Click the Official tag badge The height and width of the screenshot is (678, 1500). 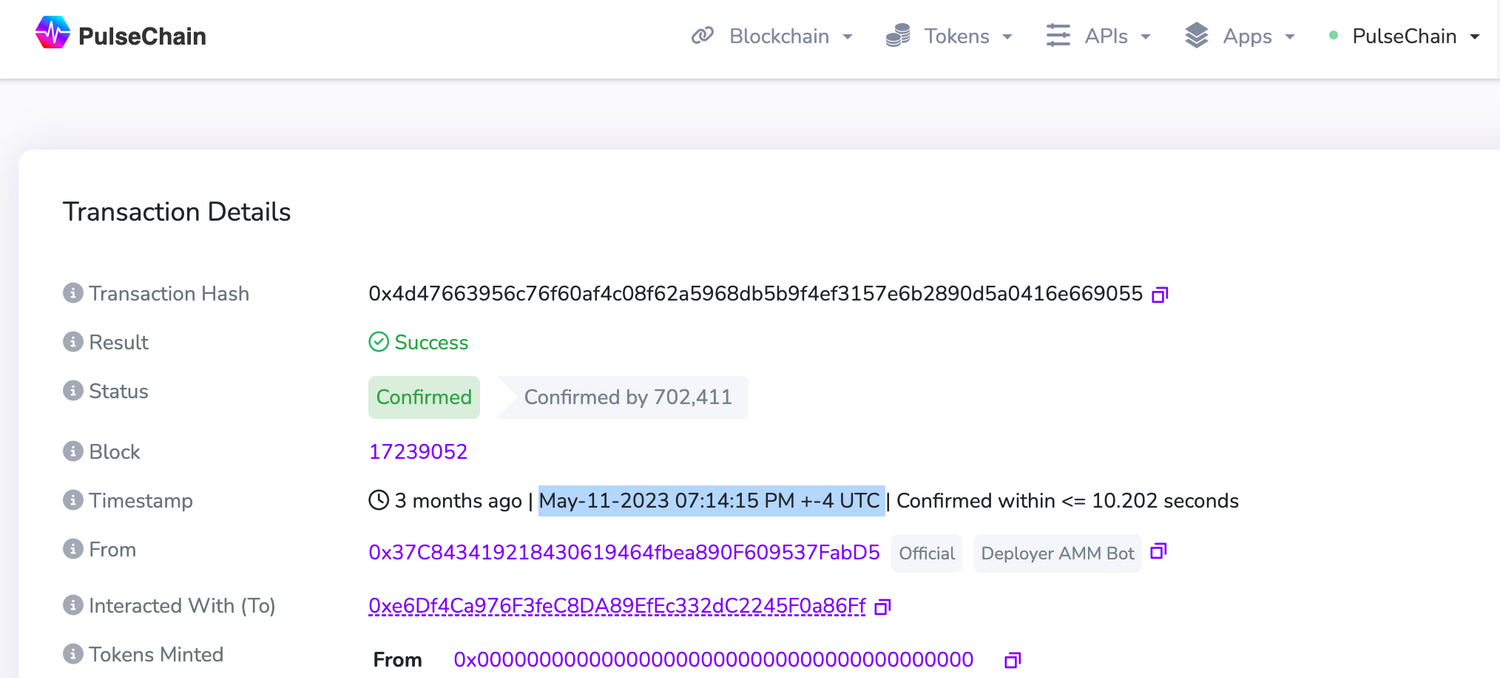coord(926,553)
